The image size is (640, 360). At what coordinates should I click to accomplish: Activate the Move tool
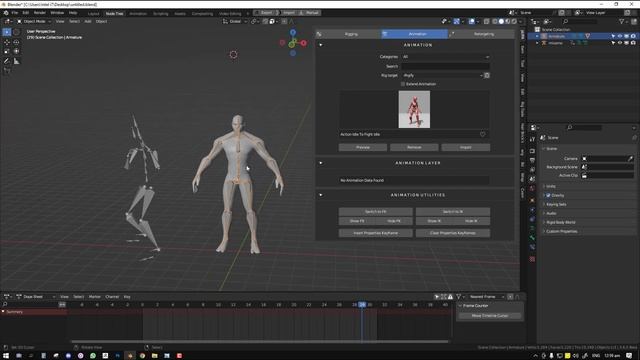[7, 42]
